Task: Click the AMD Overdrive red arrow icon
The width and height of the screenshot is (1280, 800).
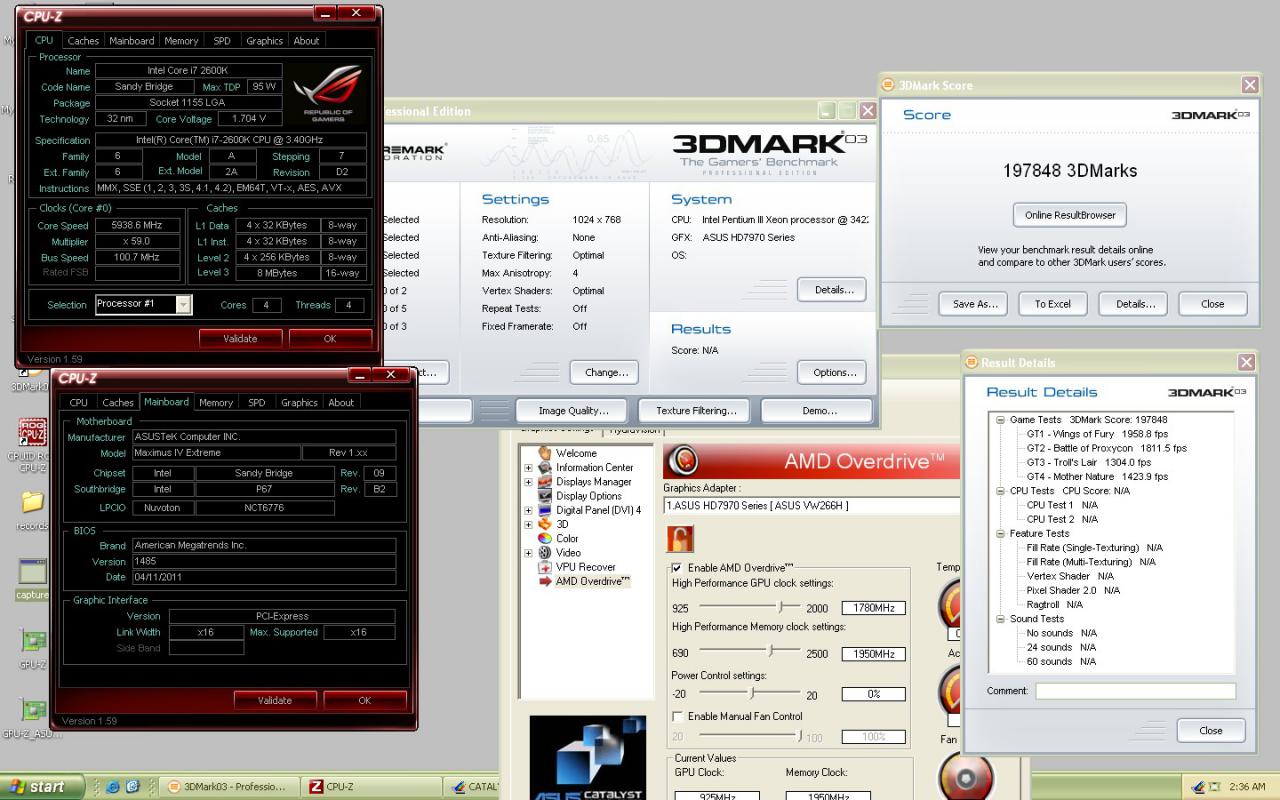Action: click(545, 581)
